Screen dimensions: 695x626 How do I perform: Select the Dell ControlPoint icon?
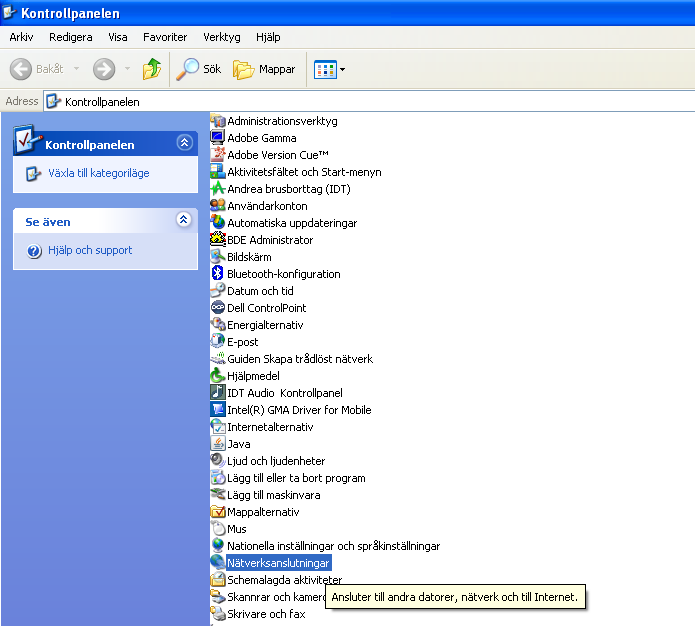[x=218, y=308]
